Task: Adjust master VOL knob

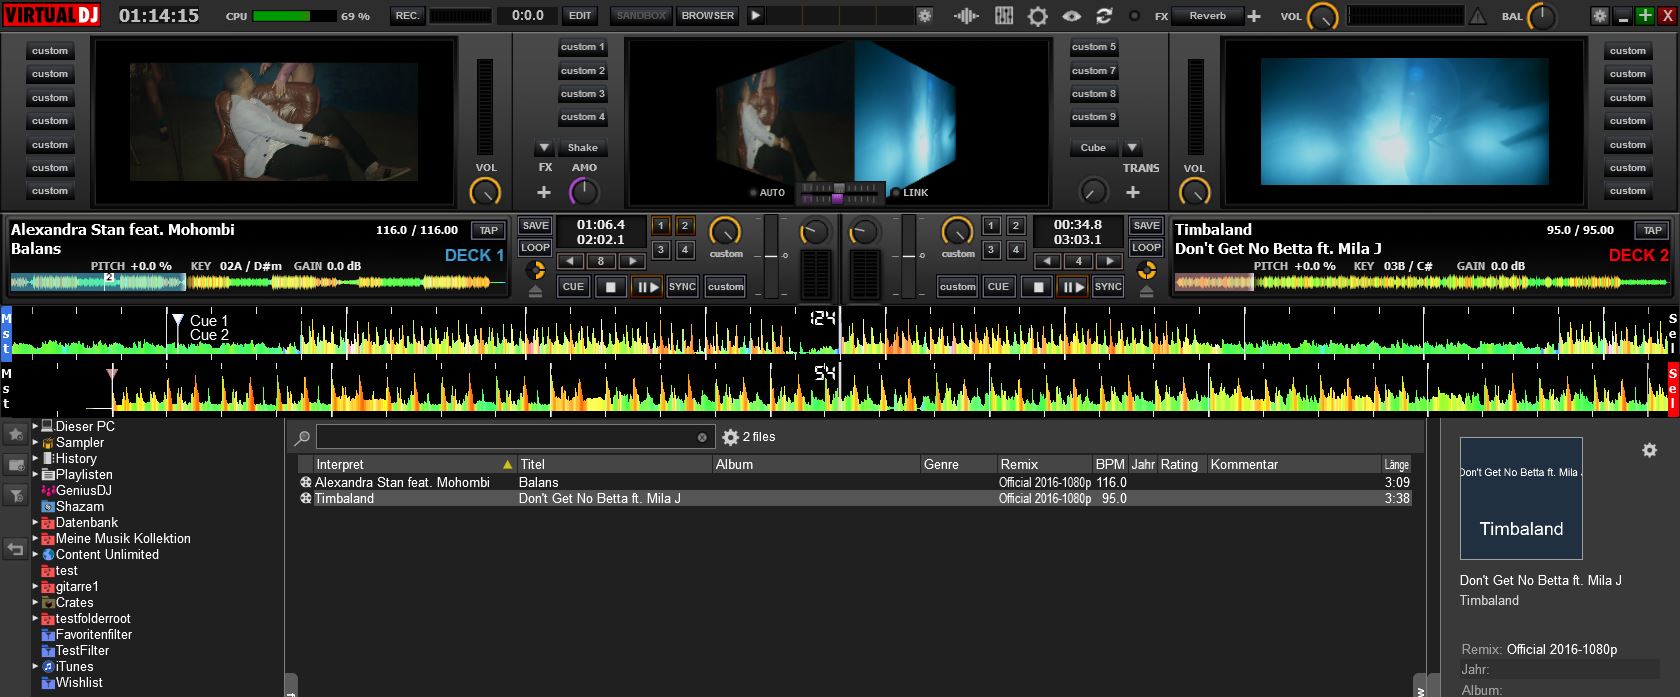Action: [1322, 17]
